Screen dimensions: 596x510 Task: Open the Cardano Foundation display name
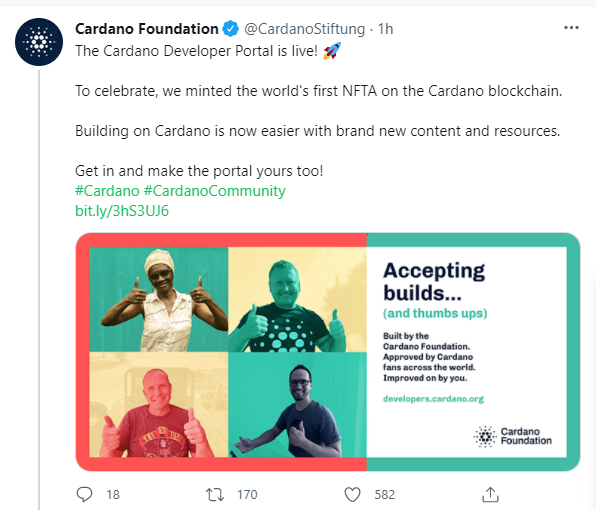click(x=147, y=29)
